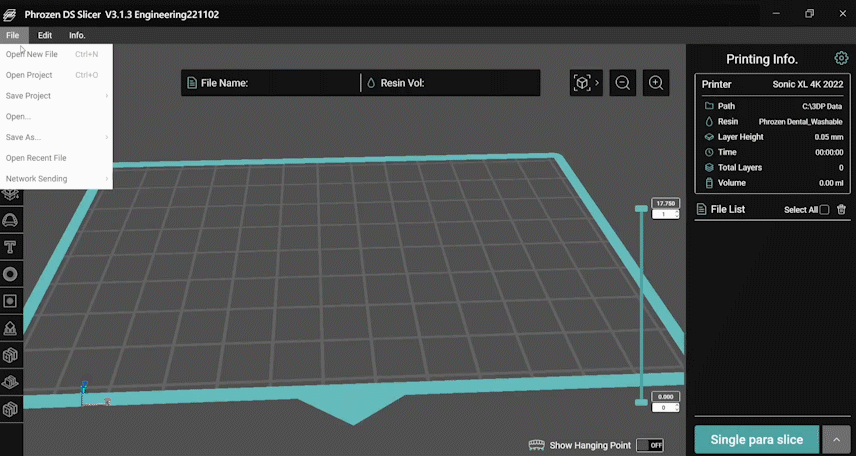The width and height of the screenshot is (856, 456).
Task: Click the Phrozen Dental_Washable resin value
Action: (801, 121)
